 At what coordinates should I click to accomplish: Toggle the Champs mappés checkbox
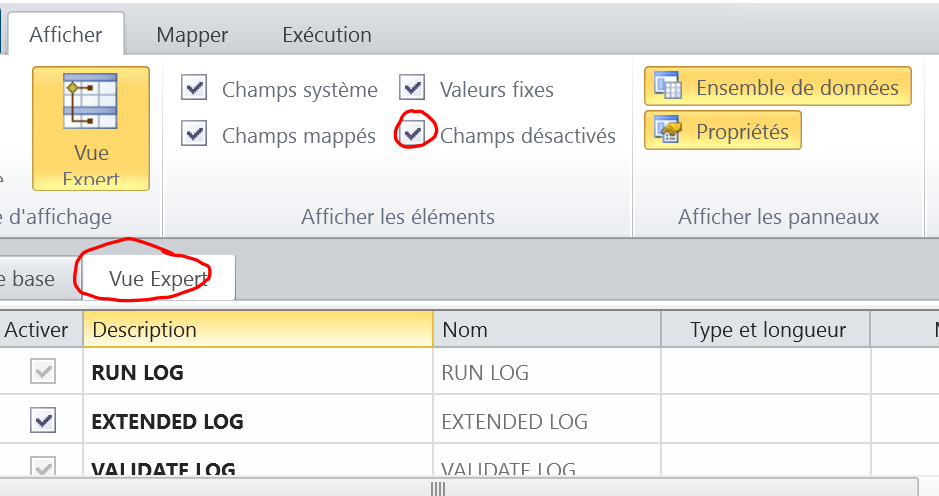point(194,133)
